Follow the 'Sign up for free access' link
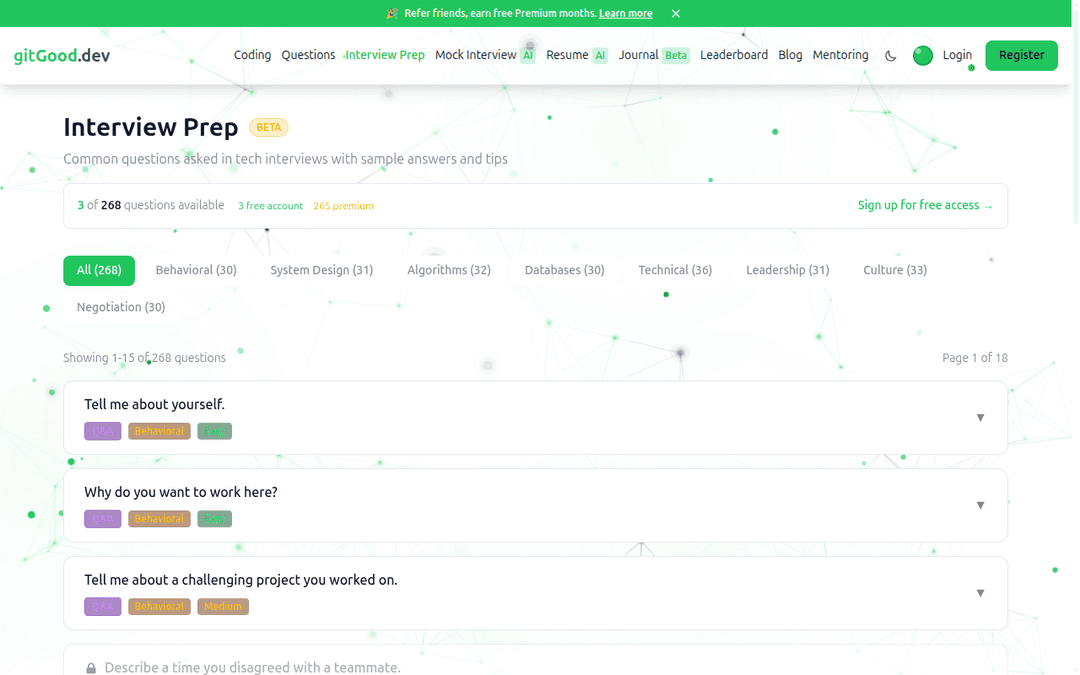Viewport: 1080px width, 675px height. 925,205
